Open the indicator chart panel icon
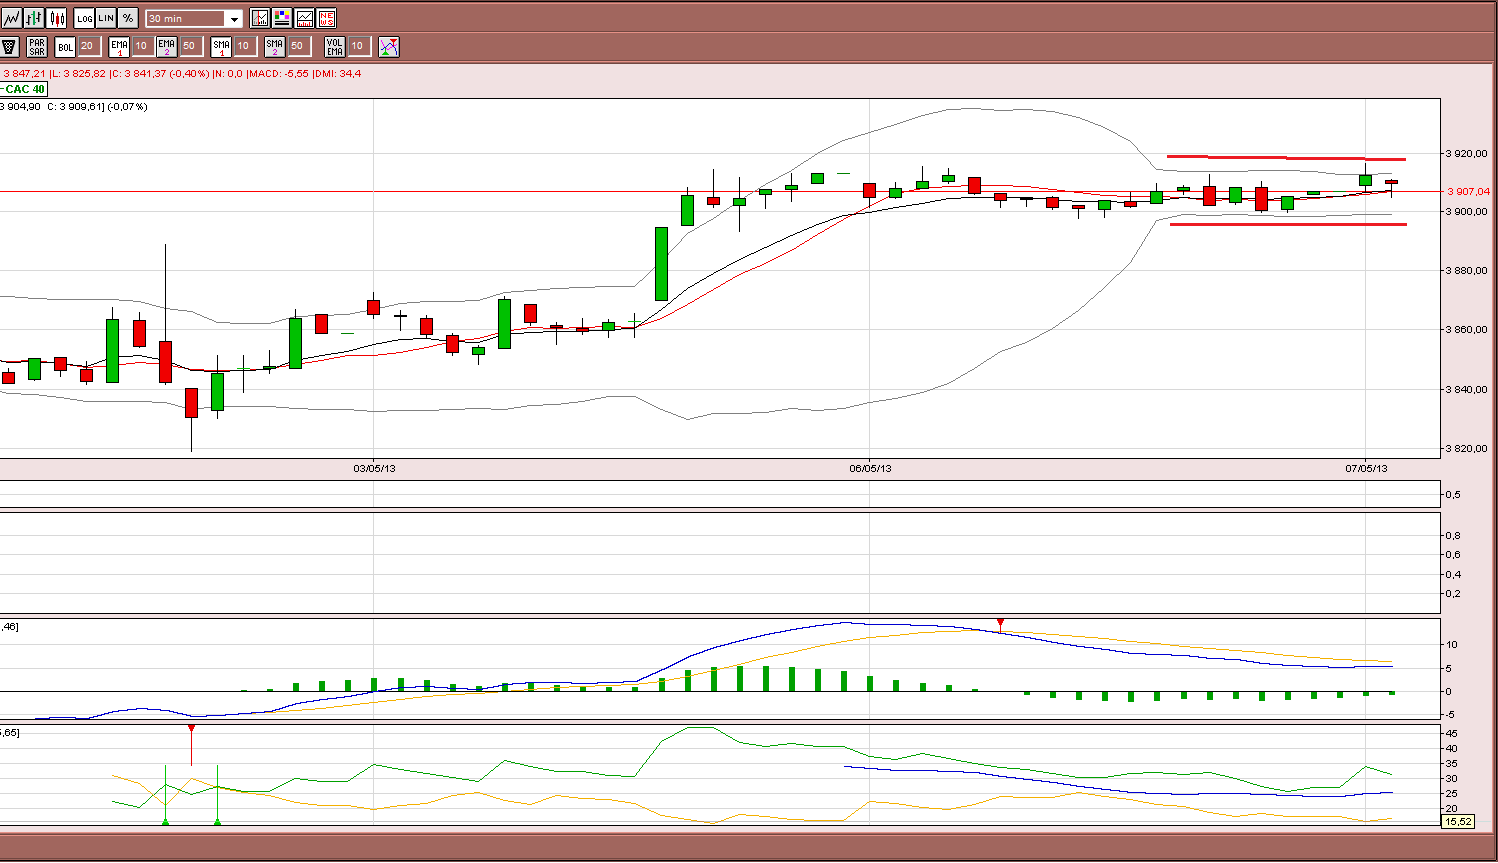The height and width of the screenshot is (863, 1498). (x=304, y=18)
